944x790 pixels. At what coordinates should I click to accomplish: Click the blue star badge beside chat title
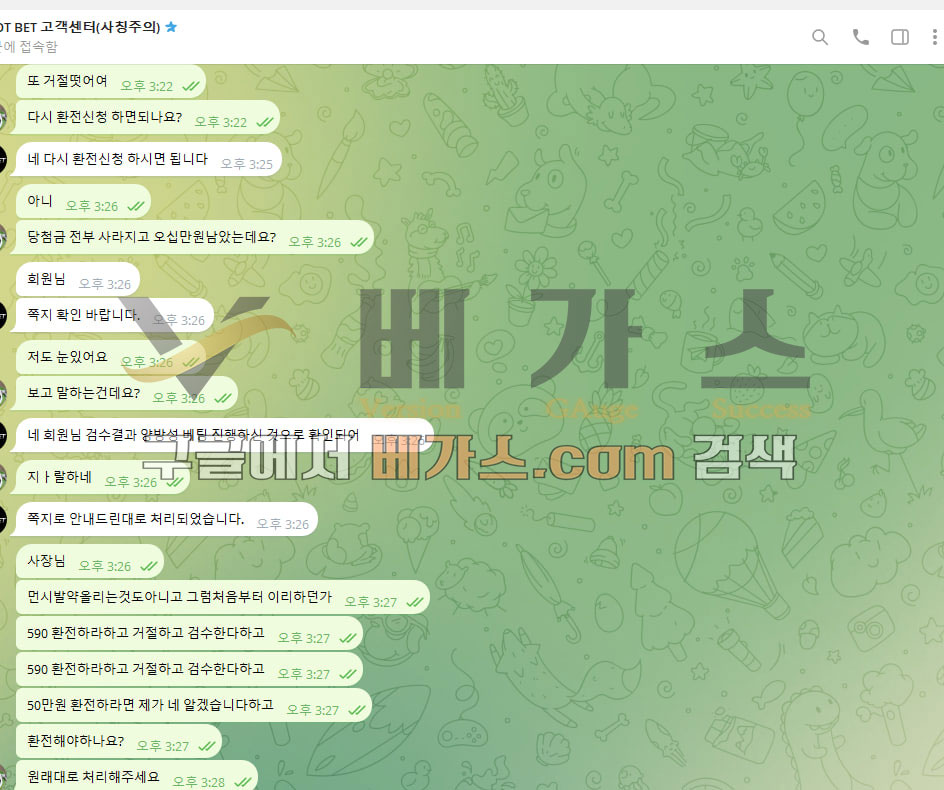point(171,26)
